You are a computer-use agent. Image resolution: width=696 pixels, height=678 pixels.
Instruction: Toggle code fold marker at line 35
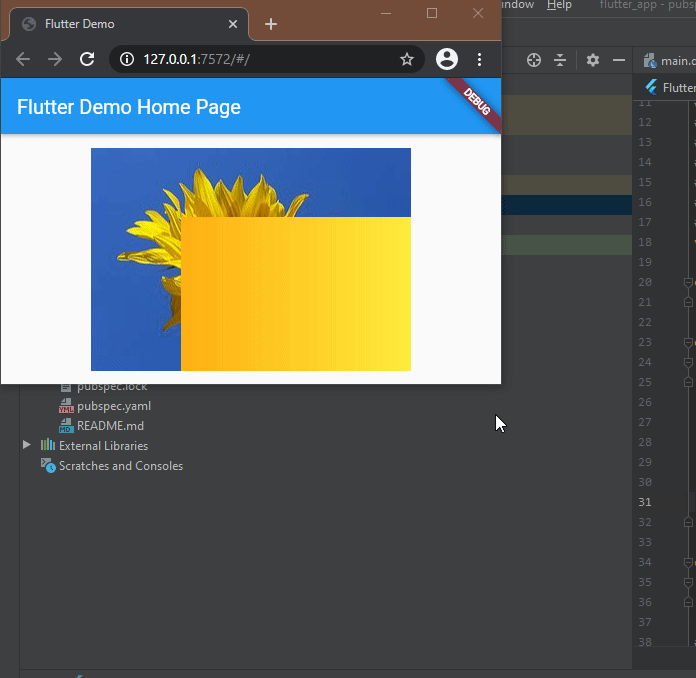coord(688,582)
